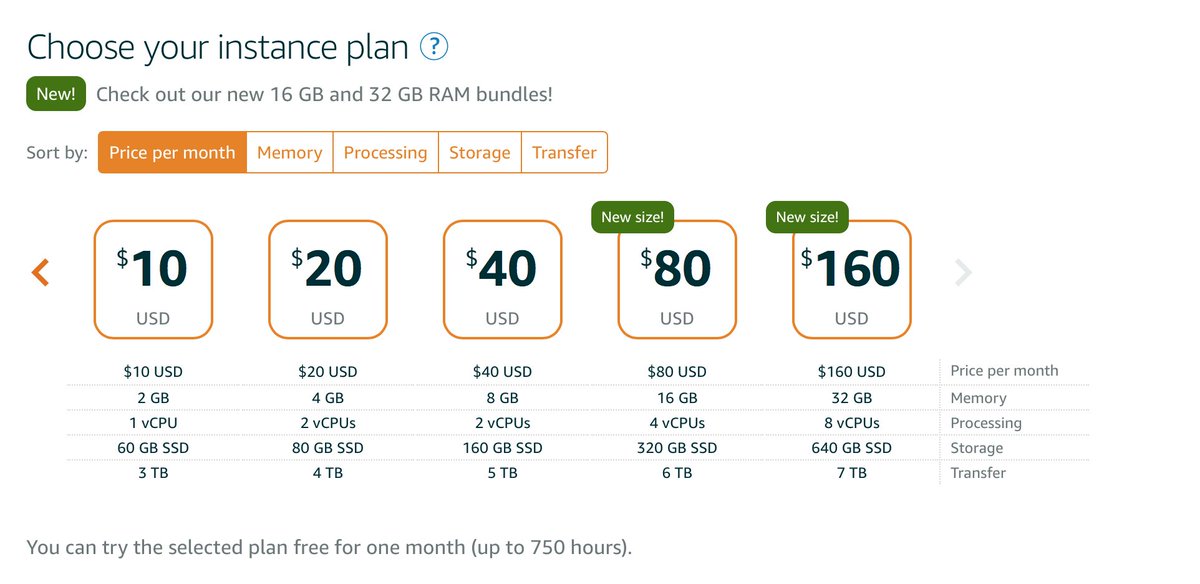The width and height of the screenshot is (1200, 584).
Task: Click the left orange carousel arrow
Action: pos(40,272)
